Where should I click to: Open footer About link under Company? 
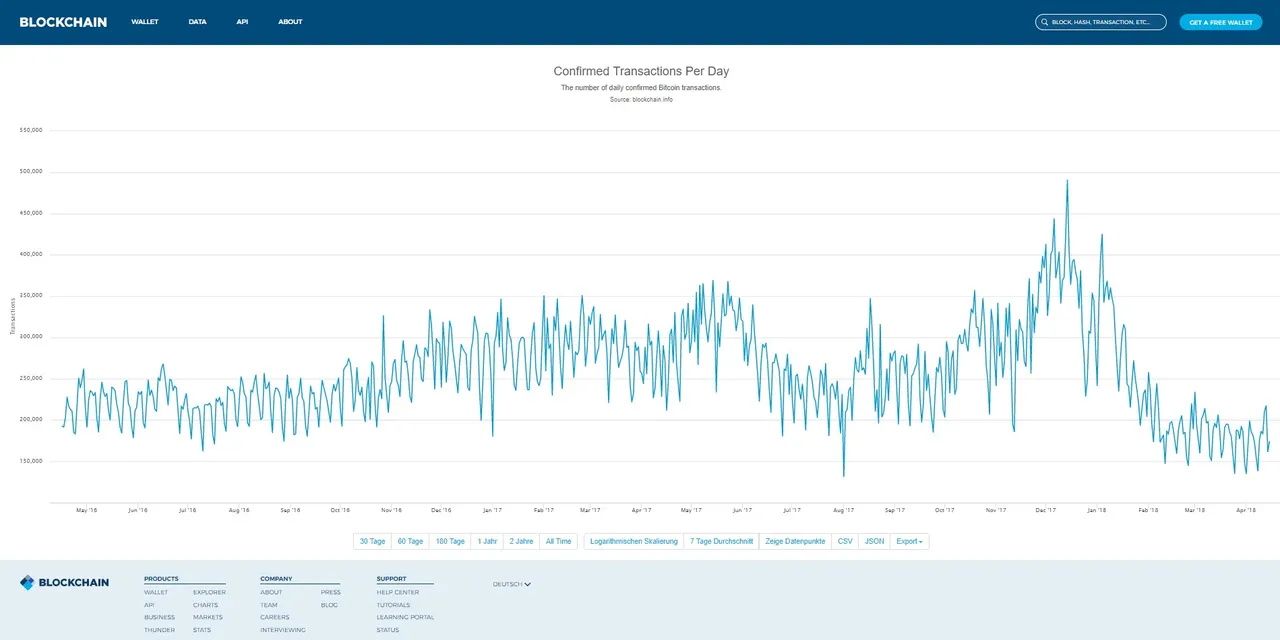(x=271, y=592)
